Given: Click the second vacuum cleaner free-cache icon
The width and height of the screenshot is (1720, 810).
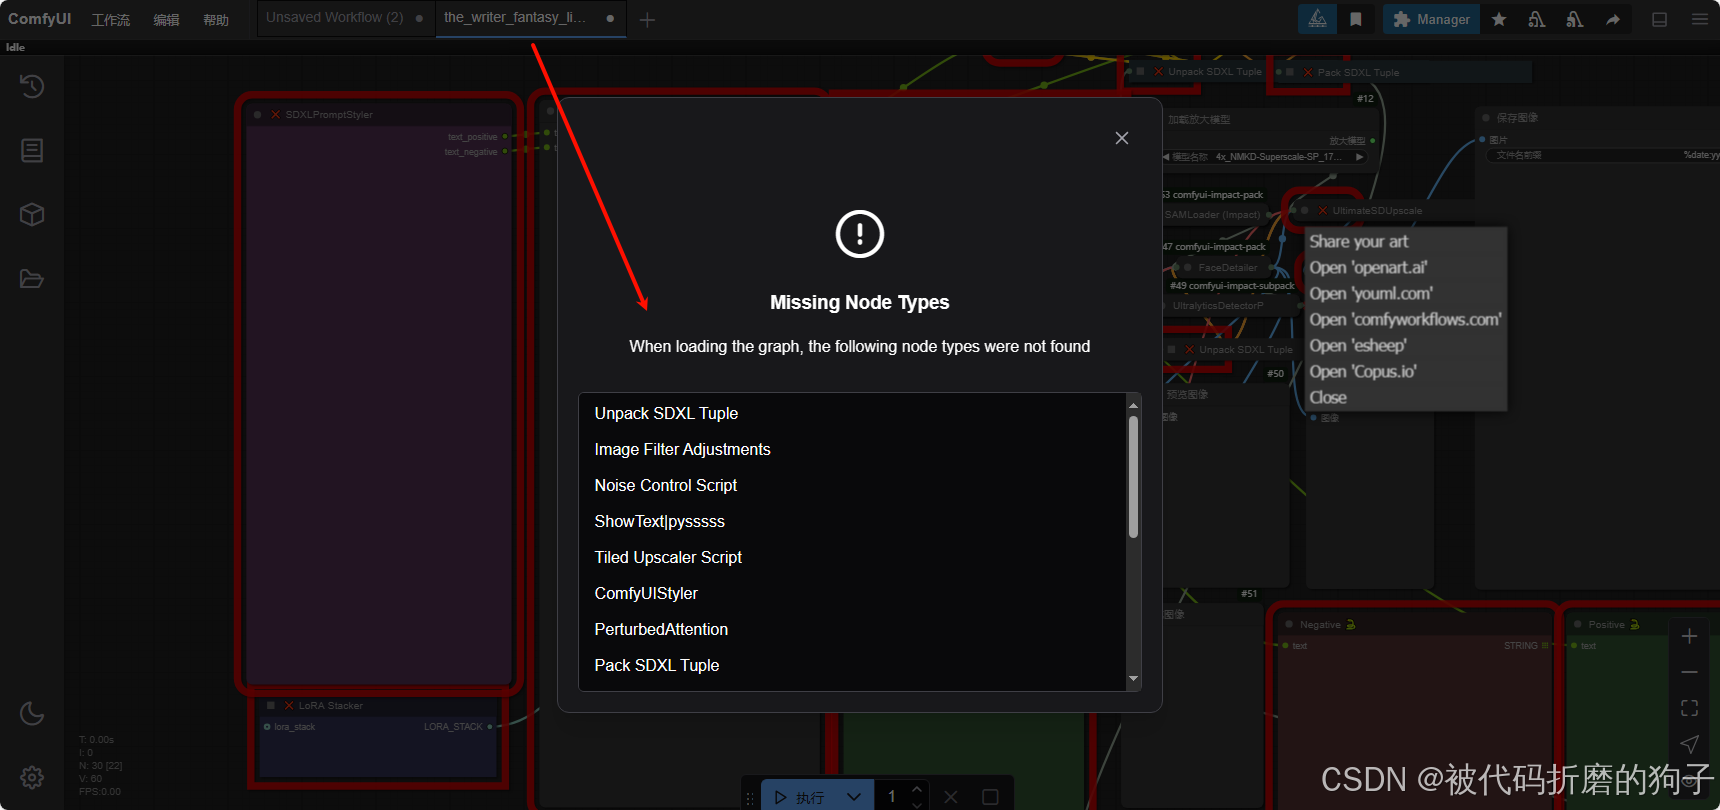Looking at the screenshot, I should pyautogui.click(x=1575, y=19).
